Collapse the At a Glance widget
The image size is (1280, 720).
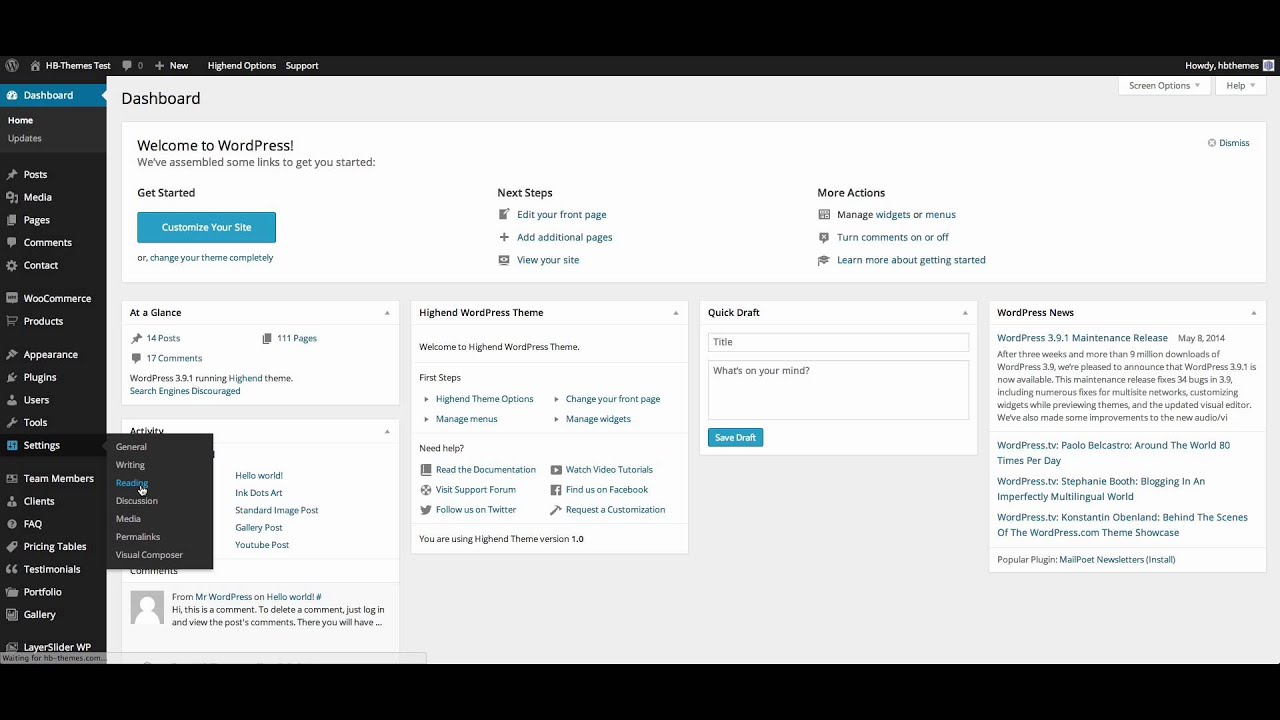click(x=387, y=313)
